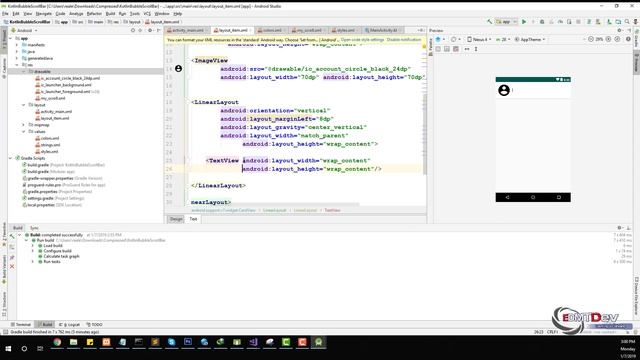Screen dimensions: 640x360
Task: Open Search Everywhere magnifier in toolbar
Action: tap(627, 22)
